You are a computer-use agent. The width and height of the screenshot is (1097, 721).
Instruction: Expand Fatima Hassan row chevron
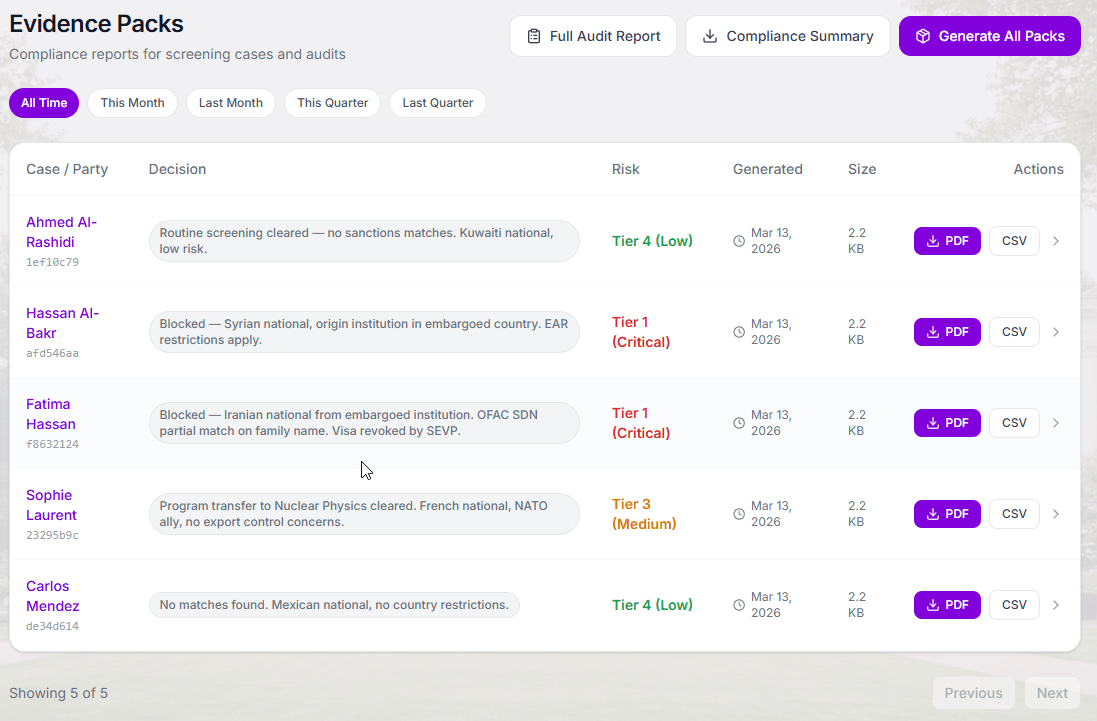point(1056,423)
